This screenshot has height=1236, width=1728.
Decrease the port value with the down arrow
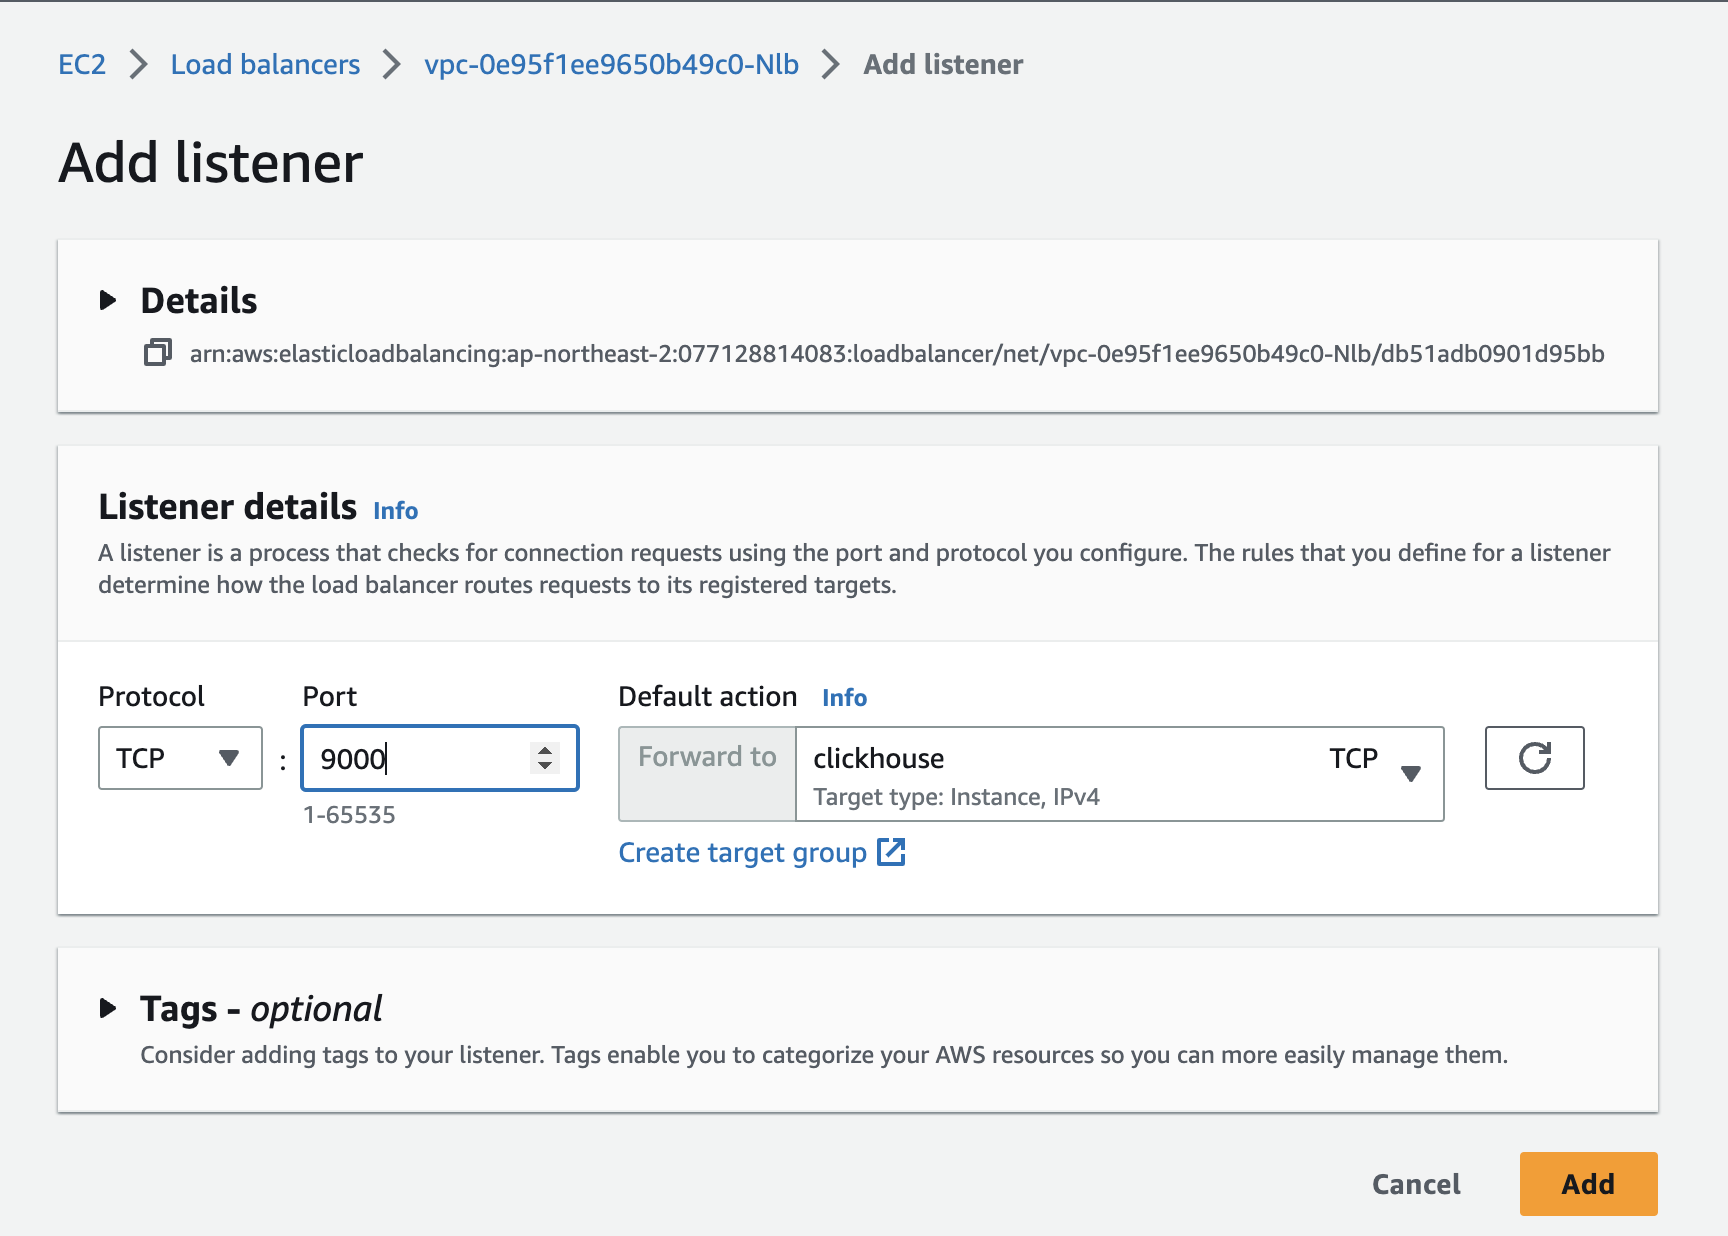(545, 766)
